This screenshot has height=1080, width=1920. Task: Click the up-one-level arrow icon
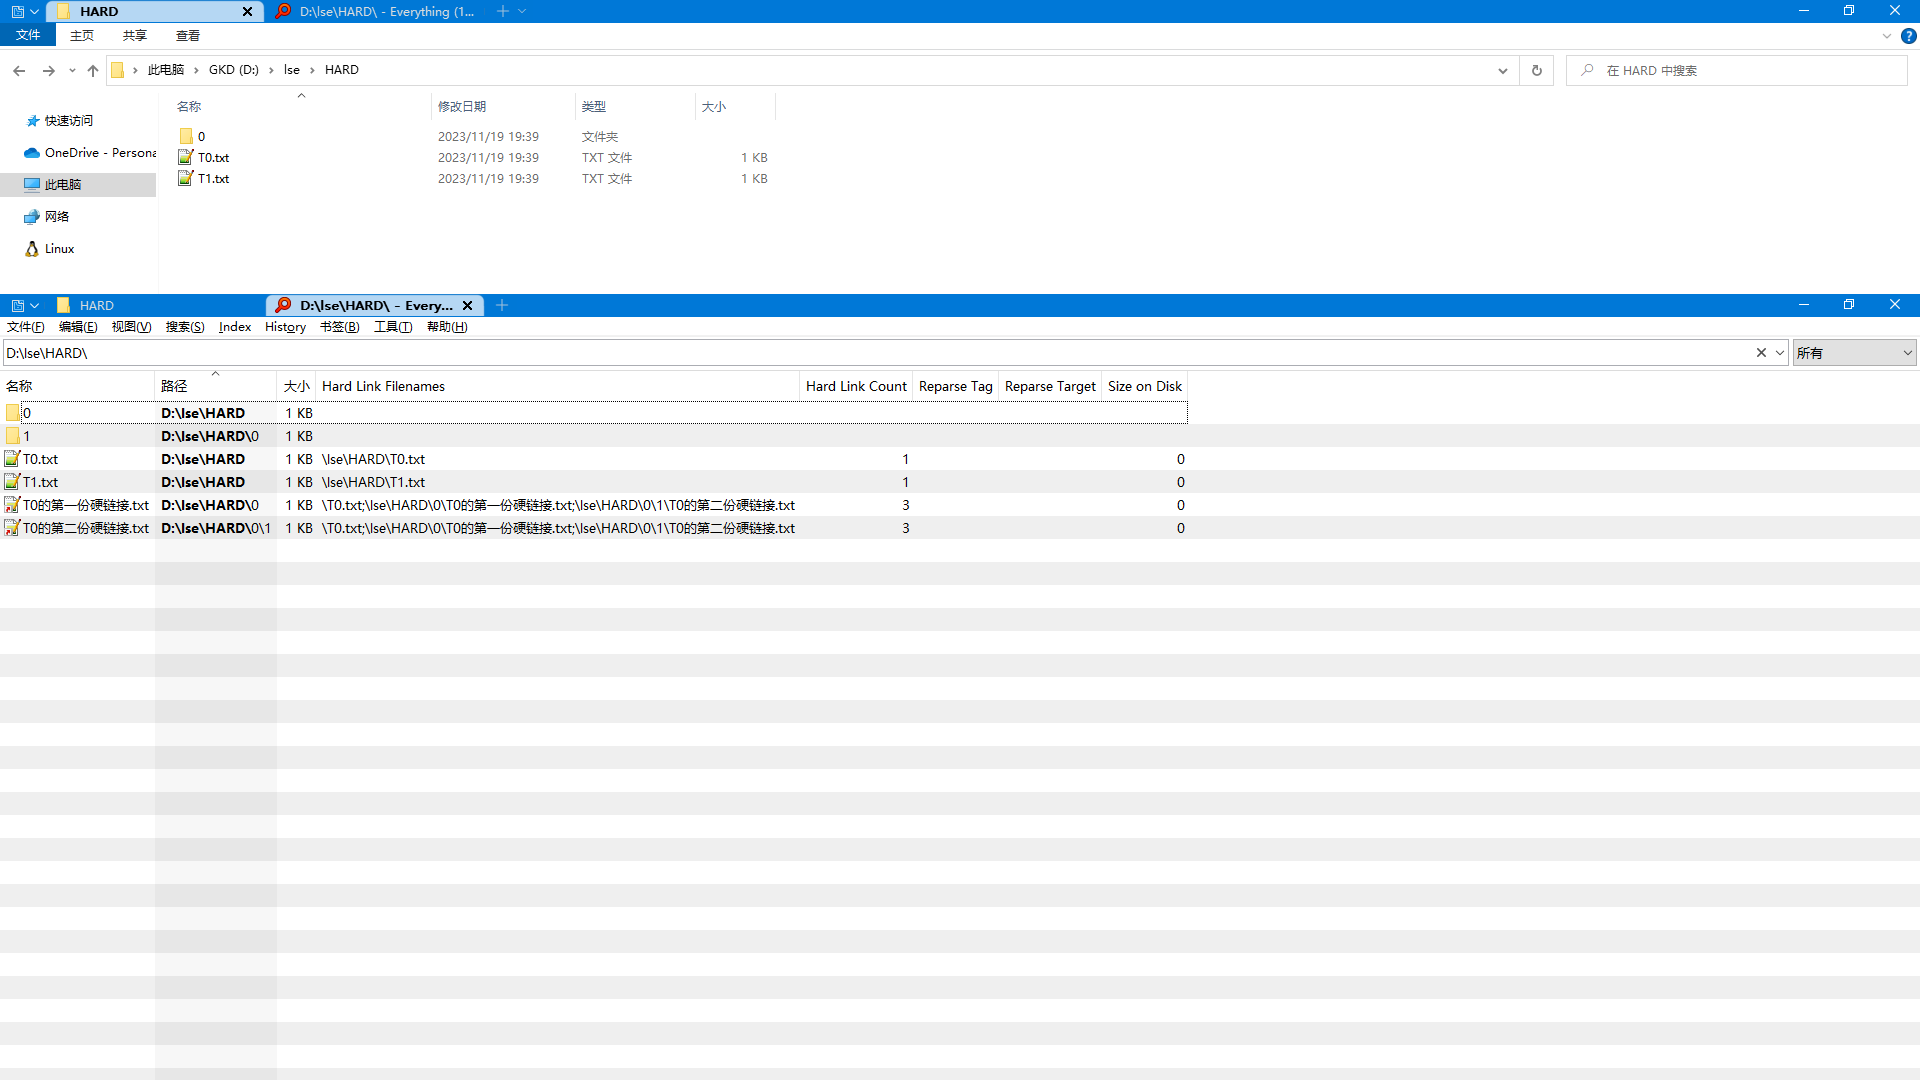click(x=93, y=71)
